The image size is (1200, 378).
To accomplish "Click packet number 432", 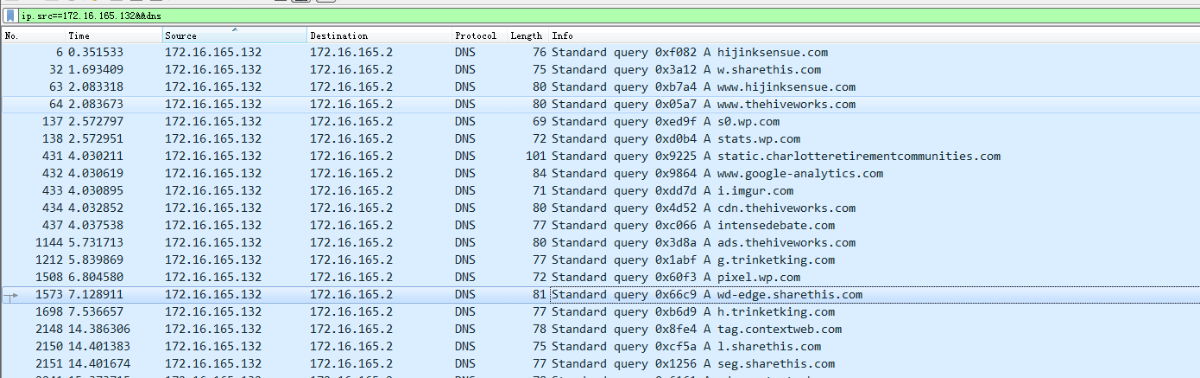I will [x=52, y=173].
